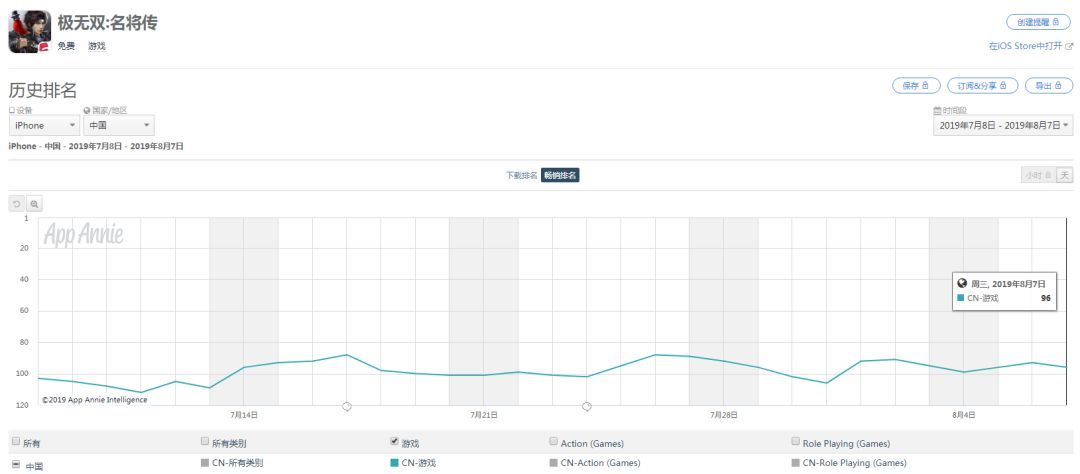Click the calendar icon next to 时间段
The height and width of the screenshot is (474, 1080).
937,111
